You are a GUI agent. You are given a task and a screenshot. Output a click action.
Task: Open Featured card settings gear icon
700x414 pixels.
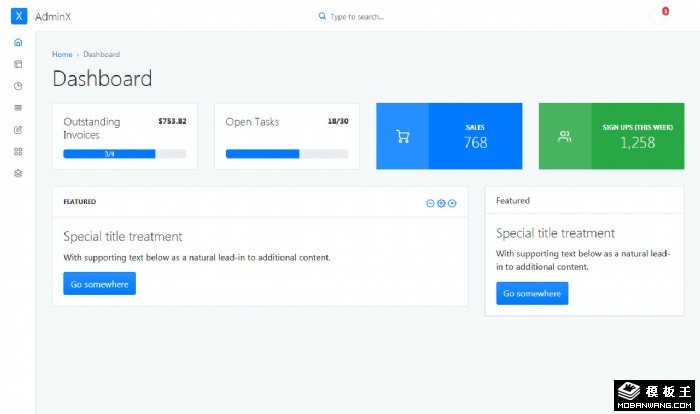[x=441, y=203]
